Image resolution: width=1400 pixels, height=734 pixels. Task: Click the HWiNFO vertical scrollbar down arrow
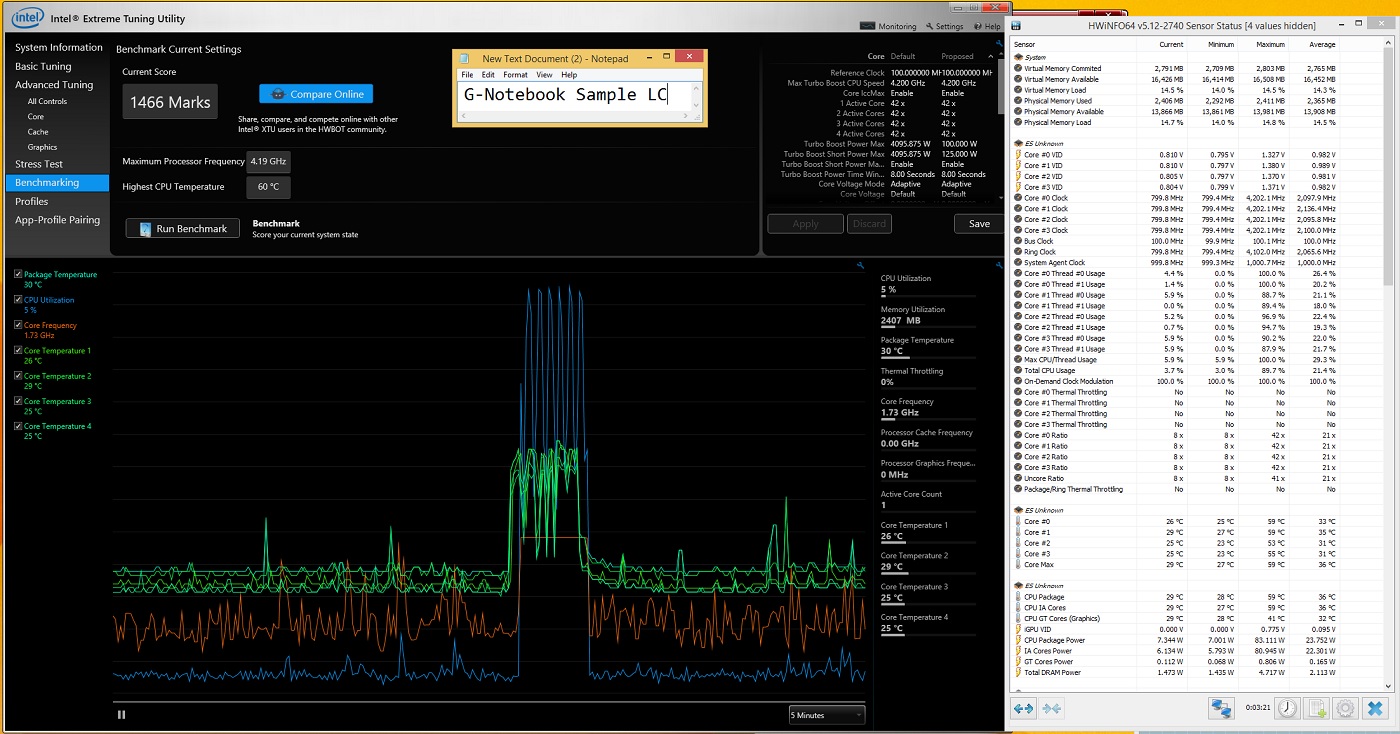pos(1389,685)
